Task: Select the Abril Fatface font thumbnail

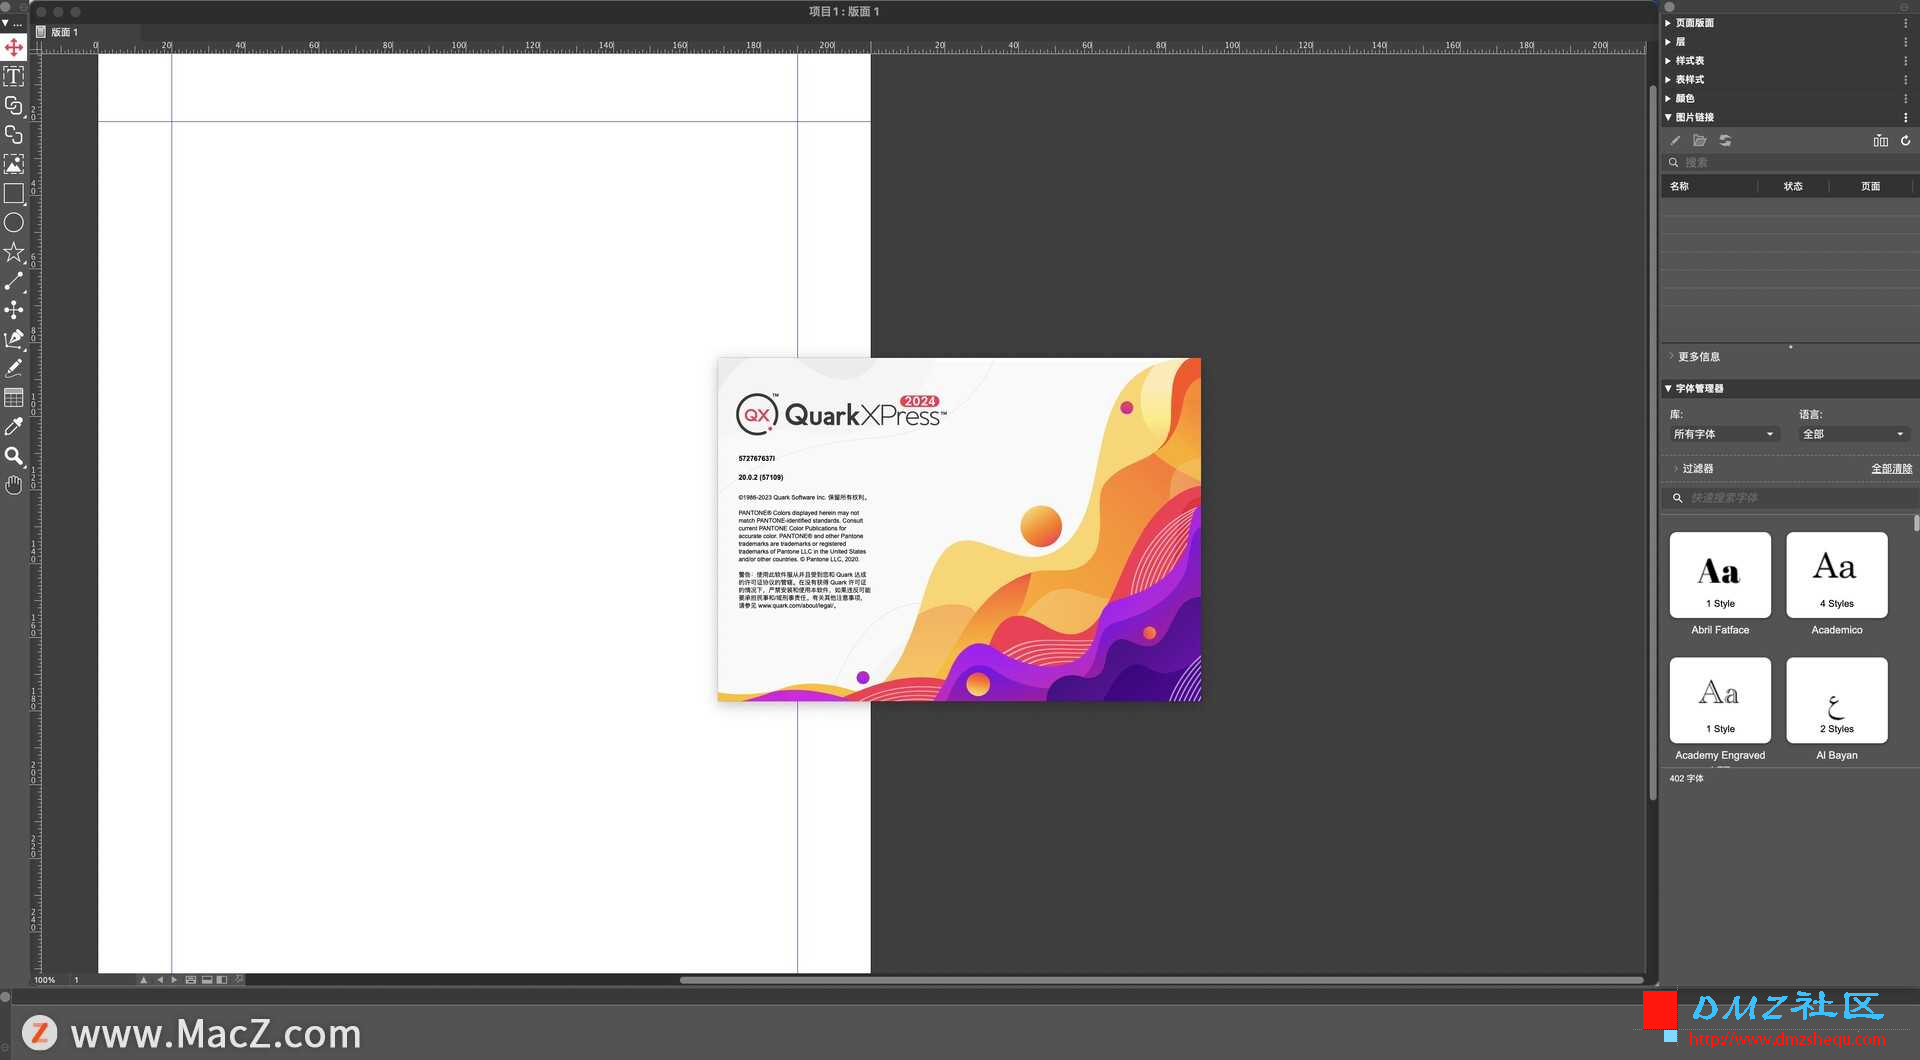Action: tap(1720, 575)
